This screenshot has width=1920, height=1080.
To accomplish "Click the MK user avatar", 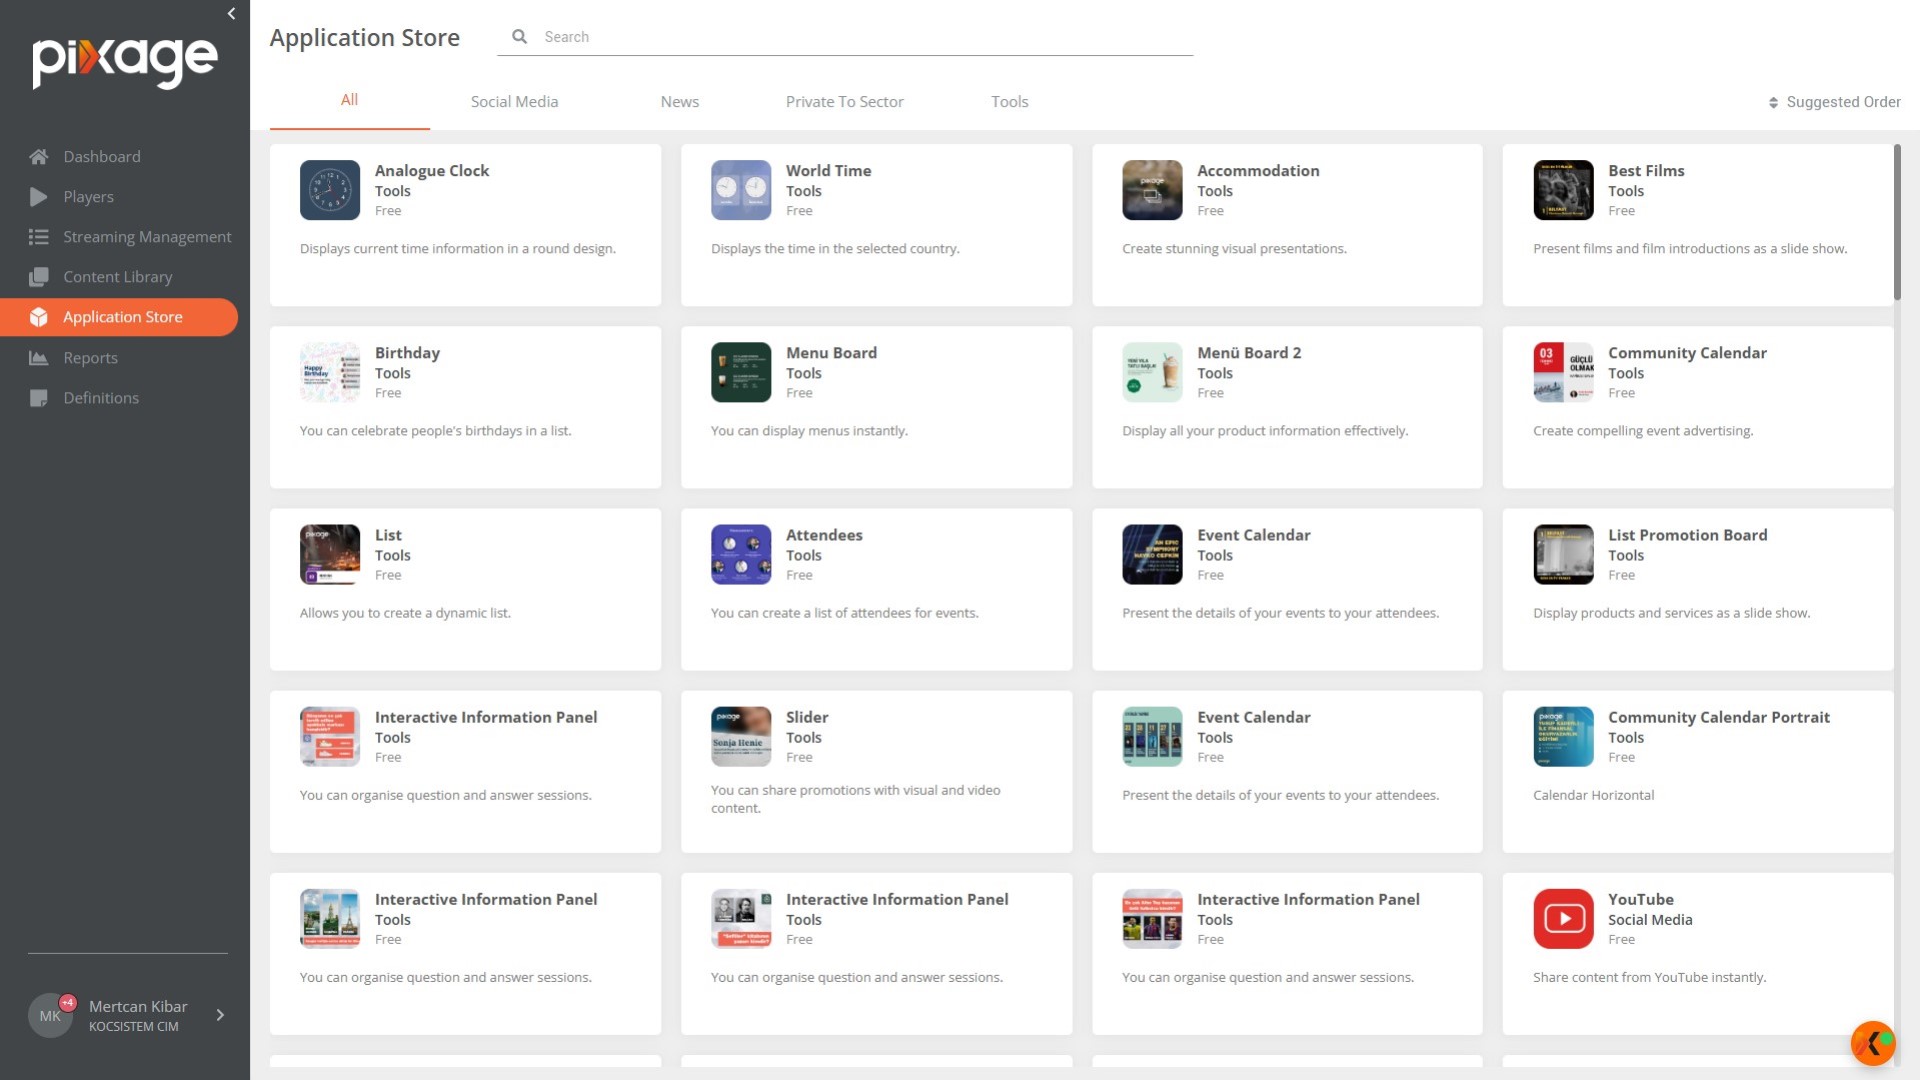I will (x=50, y=1016).
